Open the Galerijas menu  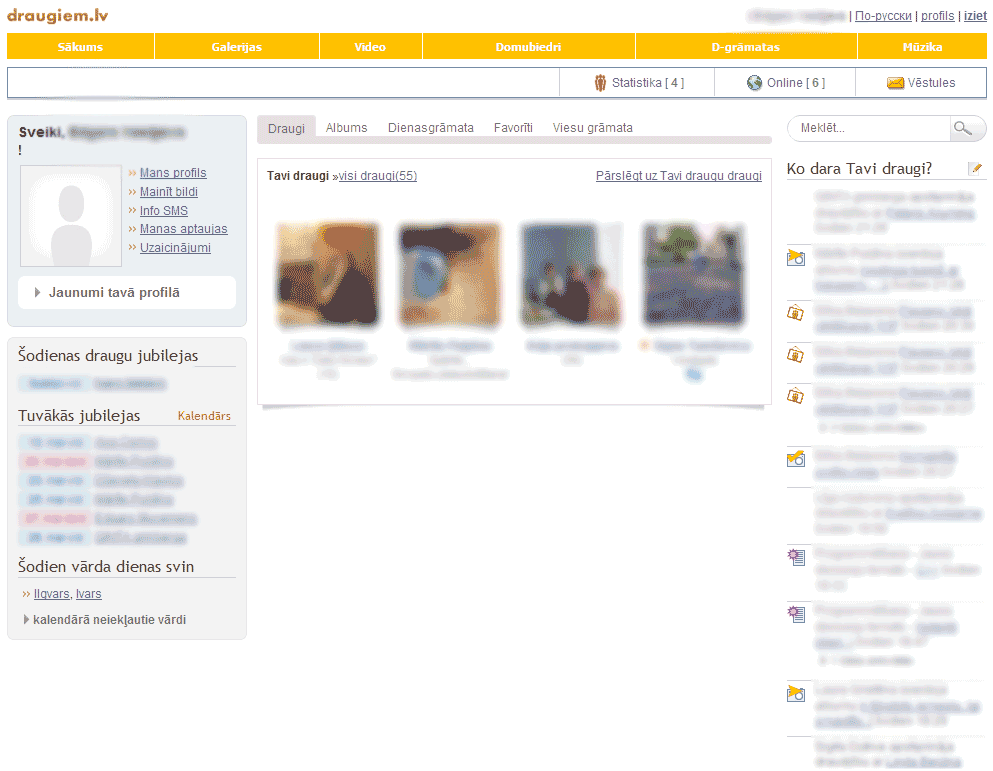click(237, 47)
